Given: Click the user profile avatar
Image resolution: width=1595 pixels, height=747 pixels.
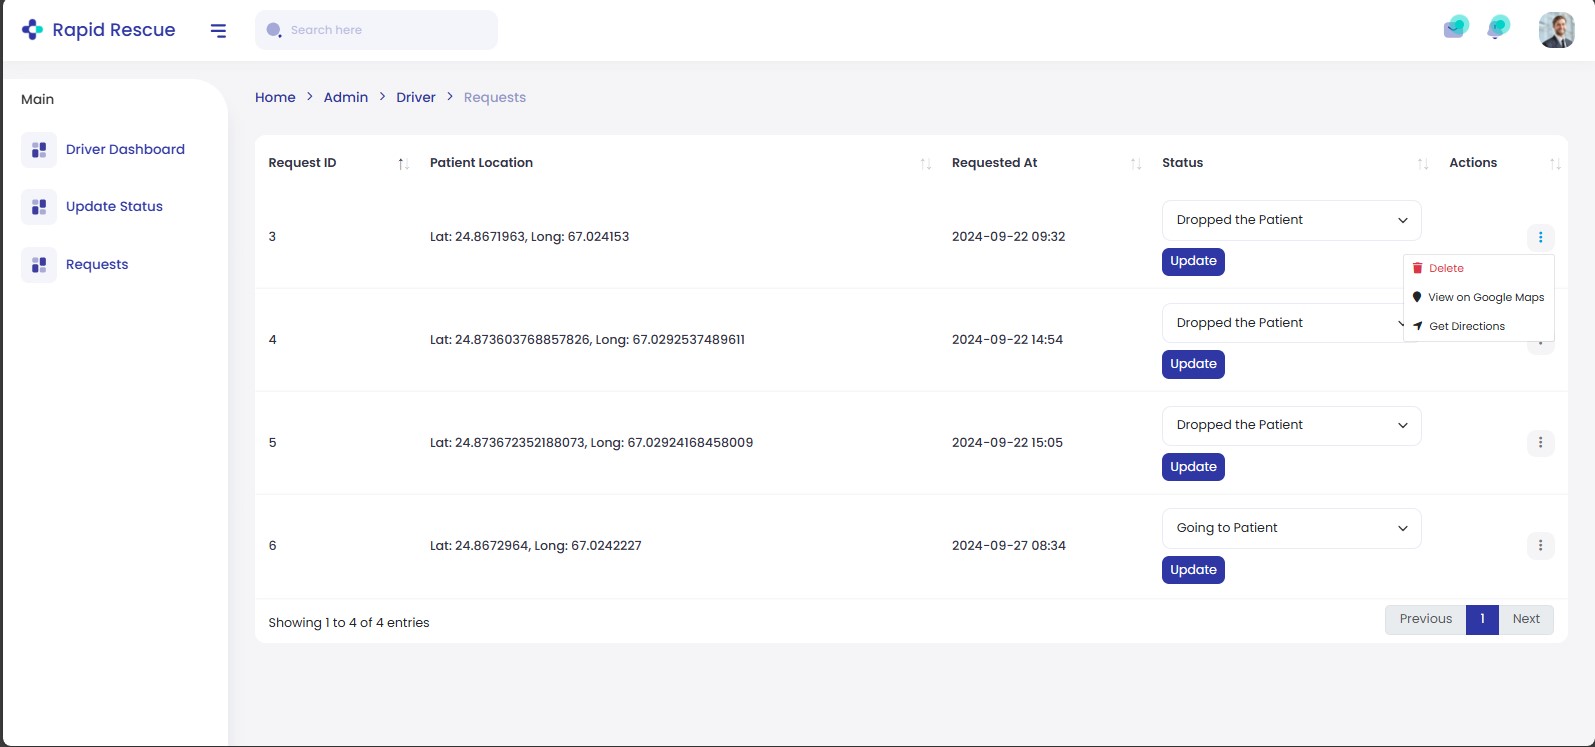Looking at the screenshot, I should (1556, 30).
